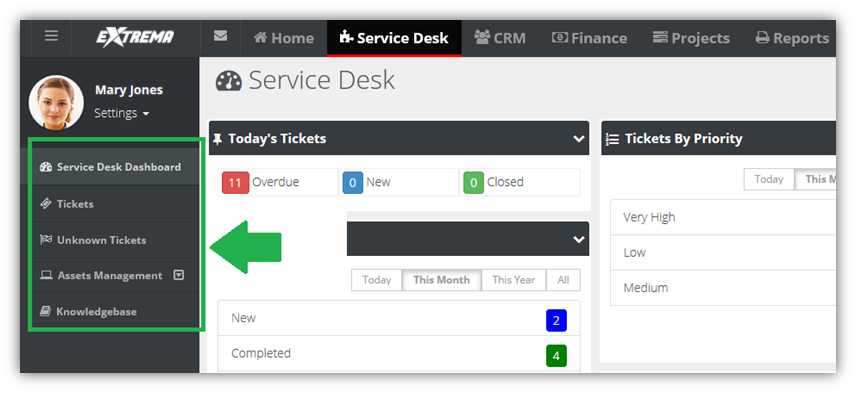Select the This Year filter
The image size is (856, 393).
[513, 280]
